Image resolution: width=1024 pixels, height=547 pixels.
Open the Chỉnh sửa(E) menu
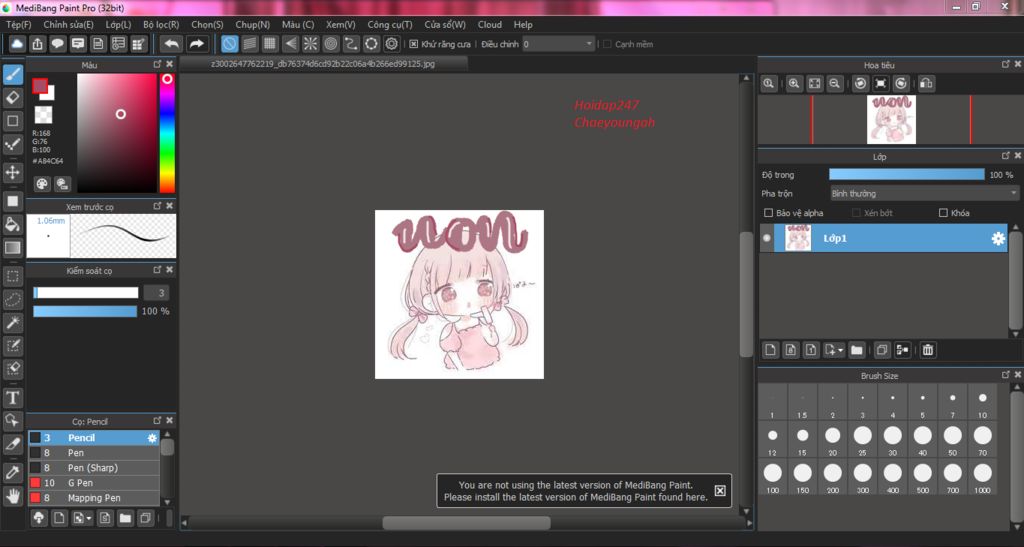point(69,24)
